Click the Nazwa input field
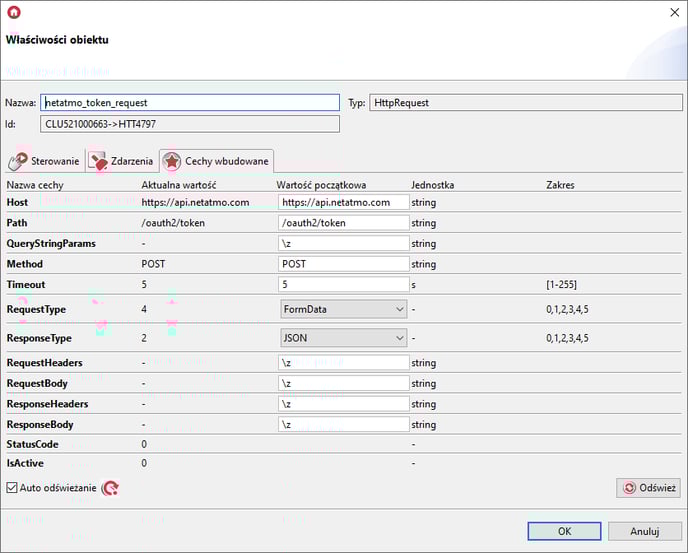Viewport: 688px width, 553px height. pyautogui.click(x=190, y=103)
